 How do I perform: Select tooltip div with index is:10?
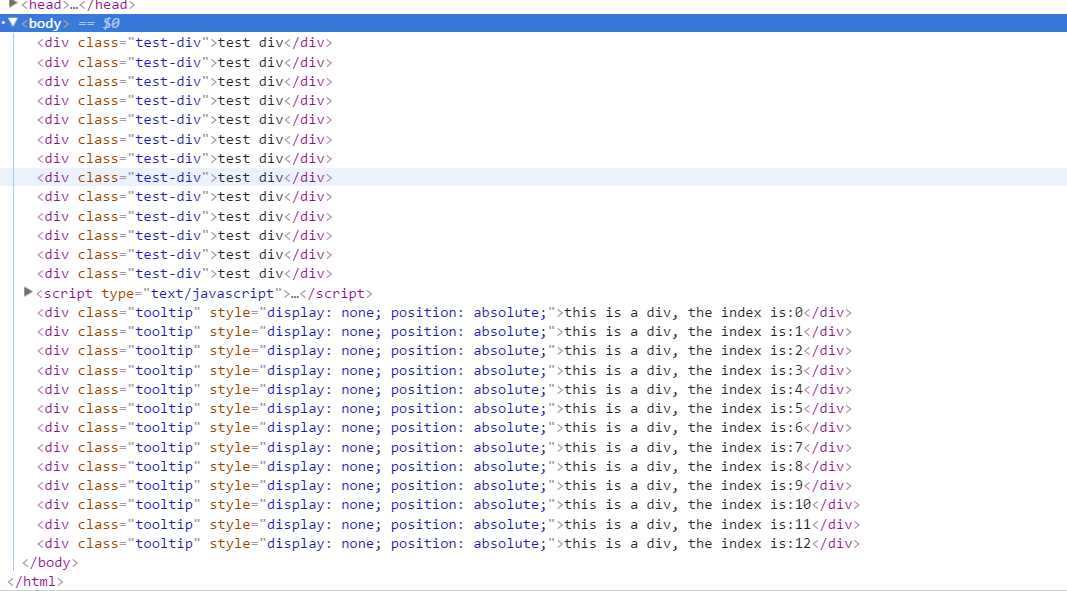[448, 505]
